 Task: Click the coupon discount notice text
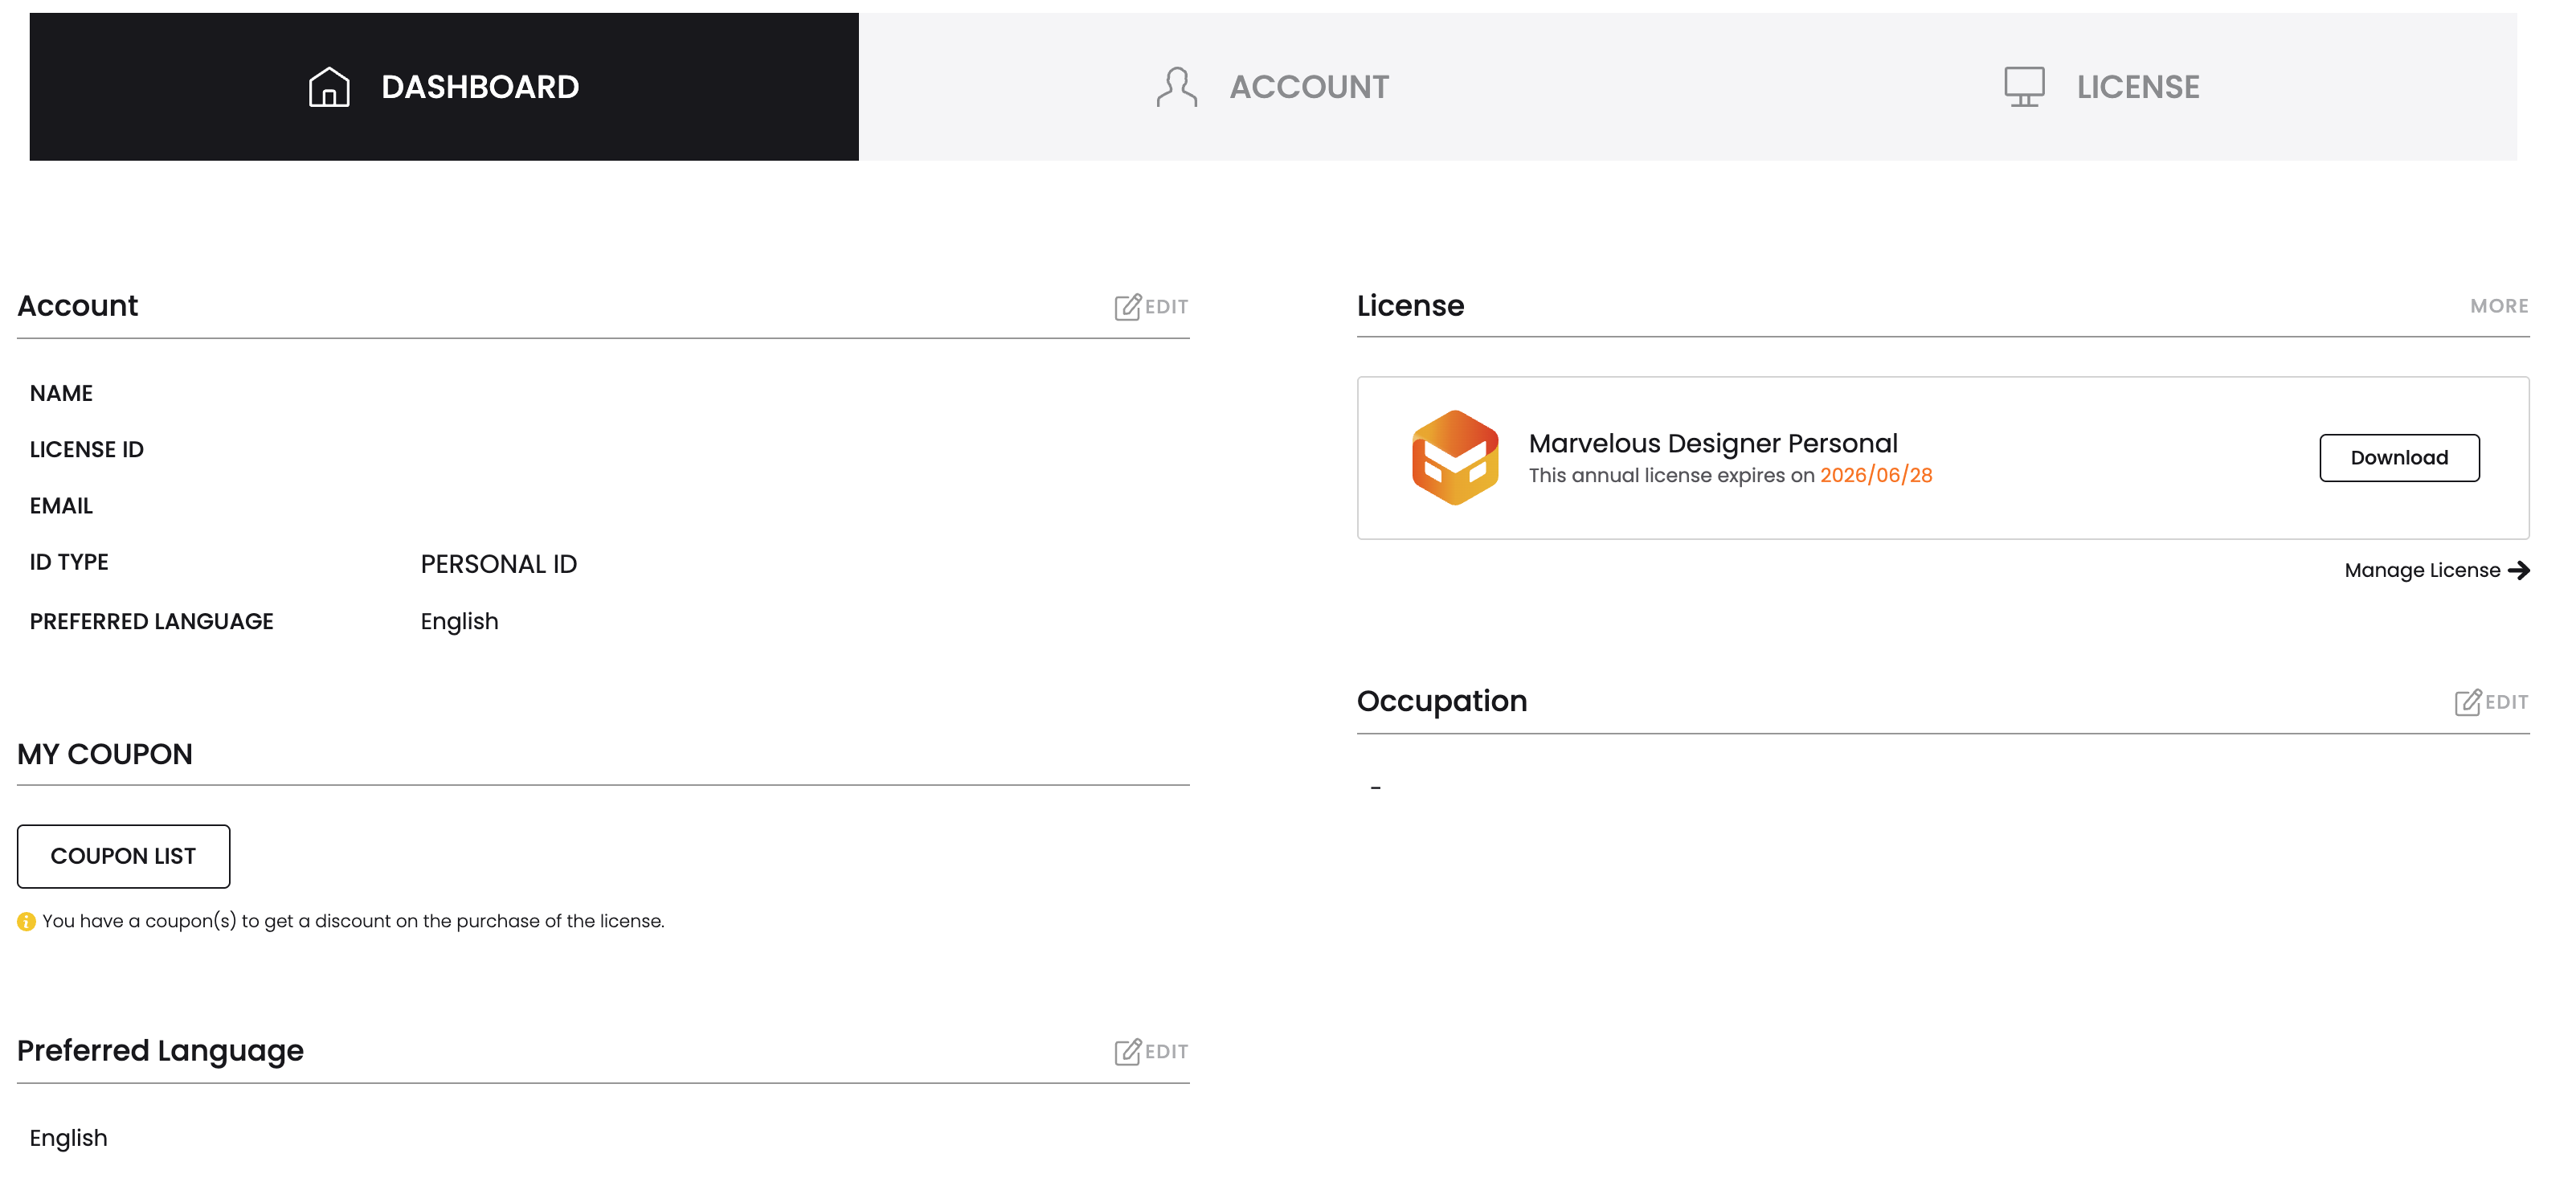[353, 921]
